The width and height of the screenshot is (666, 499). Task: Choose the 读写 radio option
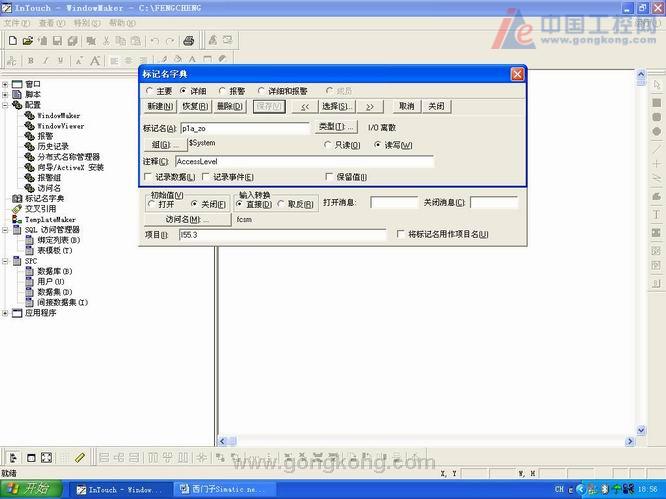point(377,145)
